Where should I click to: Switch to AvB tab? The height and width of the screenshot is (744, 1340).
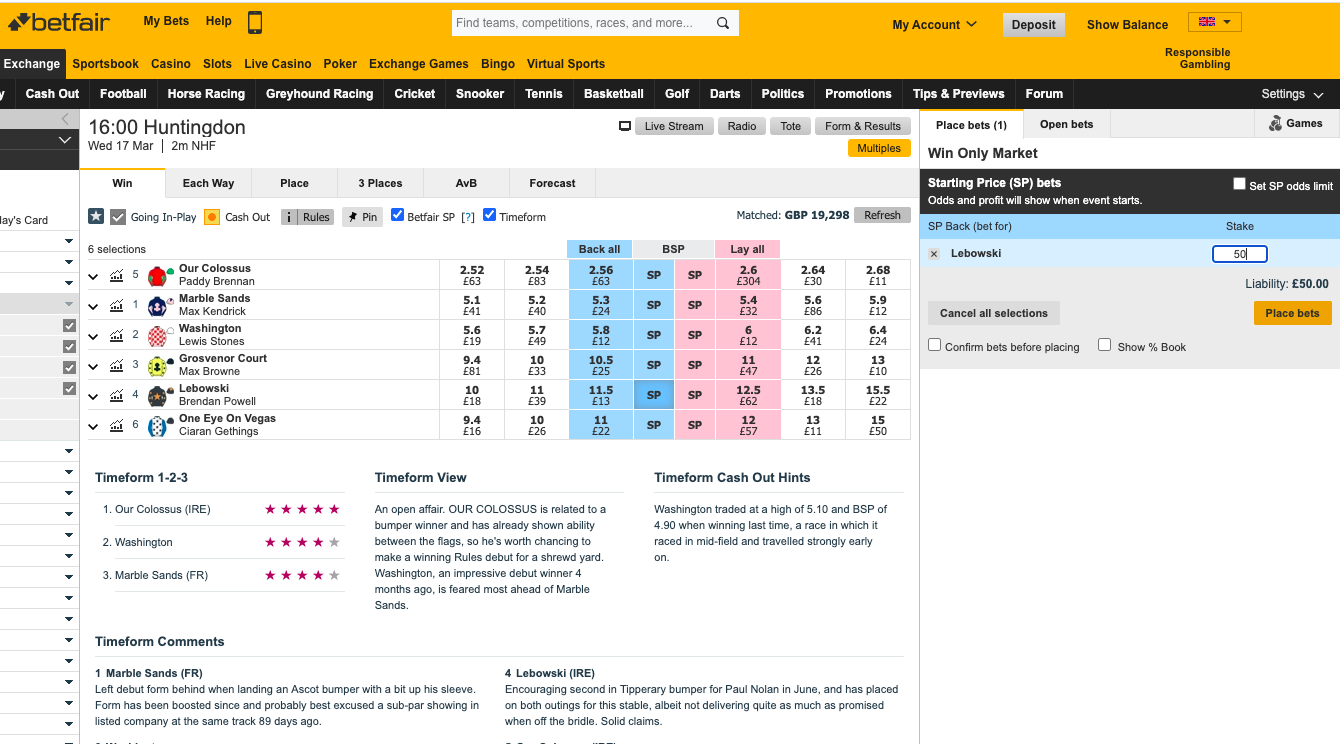tap(466, 183)
